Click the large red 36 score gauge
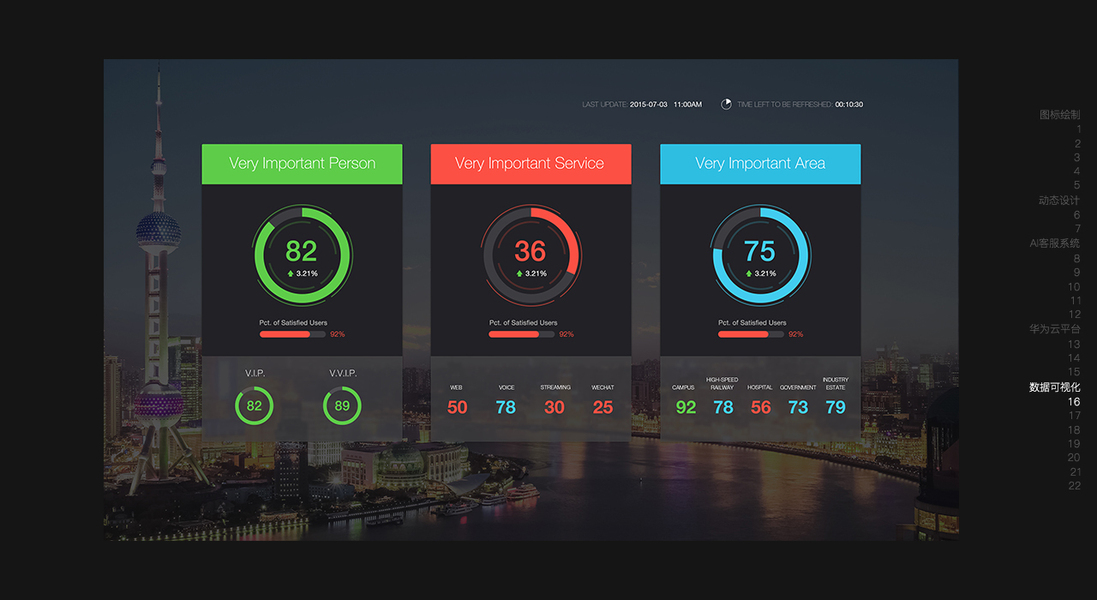Viewport: 1097px width, 600px height. [x=531, y=255]
